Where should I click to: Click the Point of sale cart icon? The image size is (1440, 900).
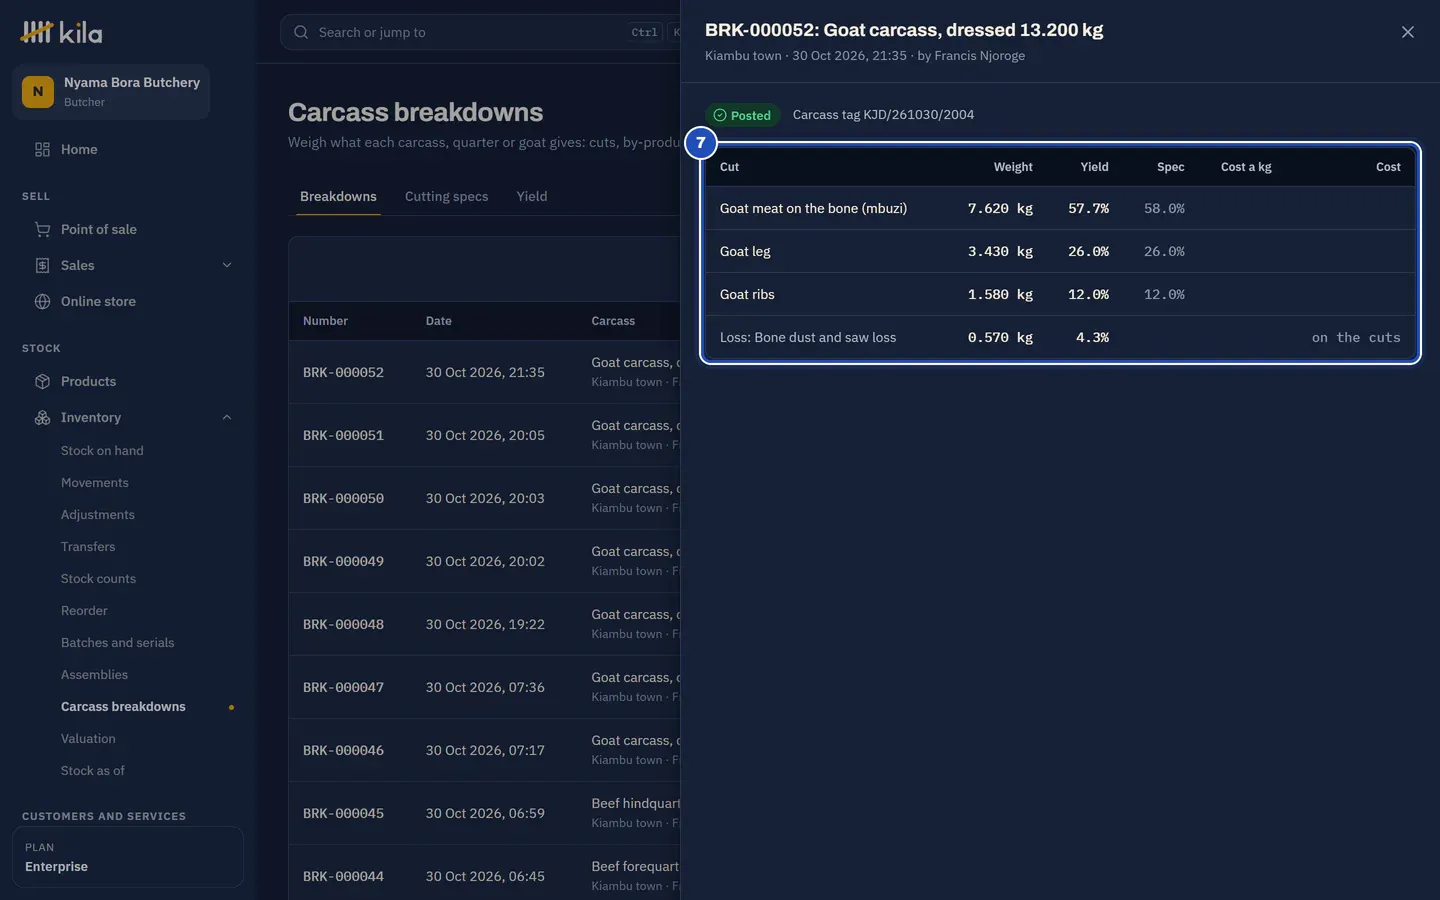point(42,229)
